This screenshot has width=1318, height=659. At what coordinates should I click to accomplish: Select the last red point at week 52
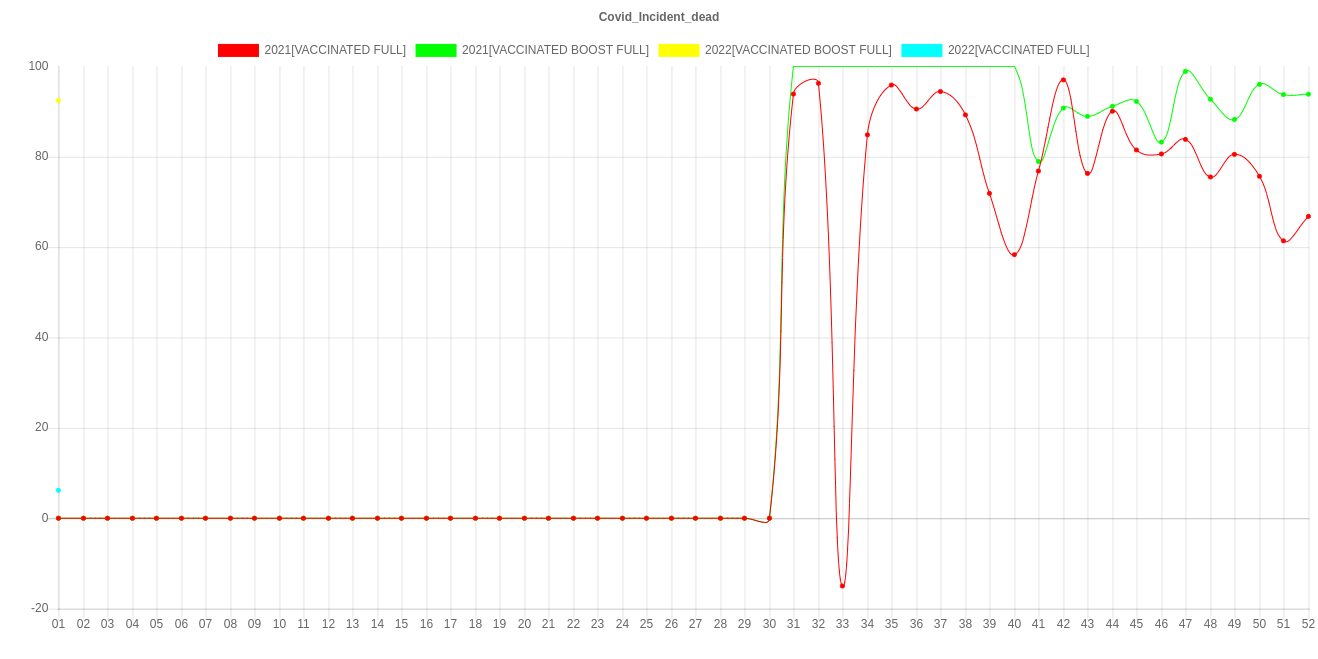coord(1308,217)
